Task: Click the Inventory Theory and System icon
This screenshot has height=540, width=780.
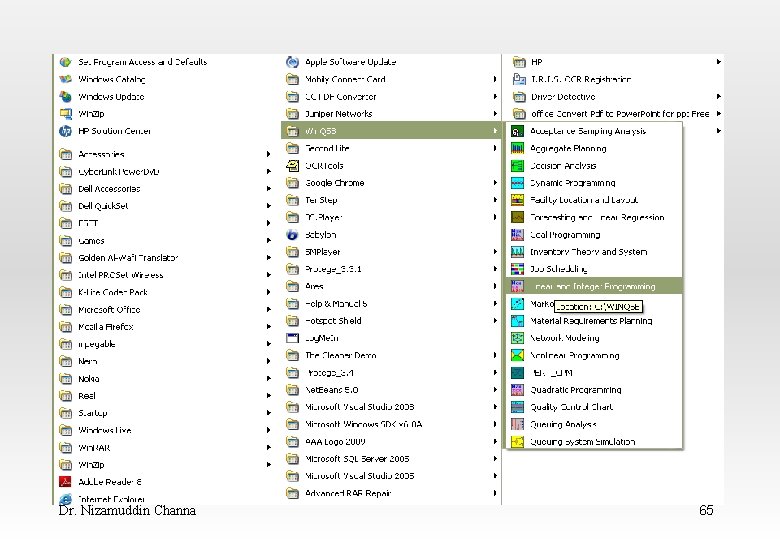Action: [x=517, y=252]
